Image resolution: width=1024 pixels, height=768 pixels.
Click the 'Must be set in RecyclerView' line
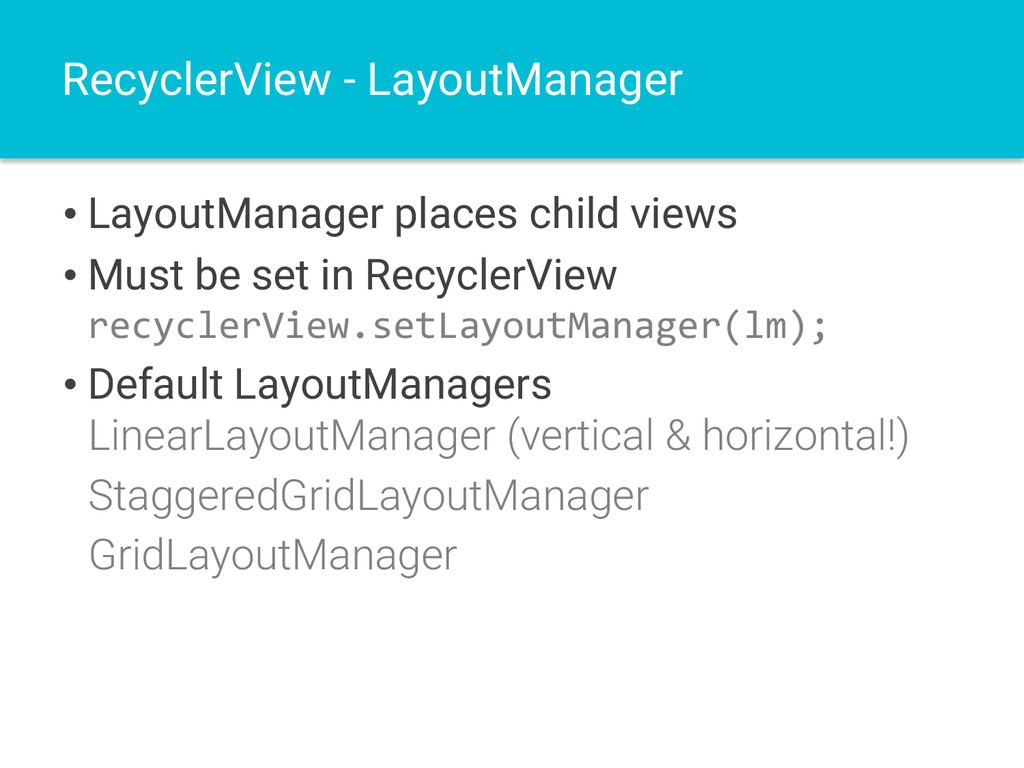tap(353, 275)
